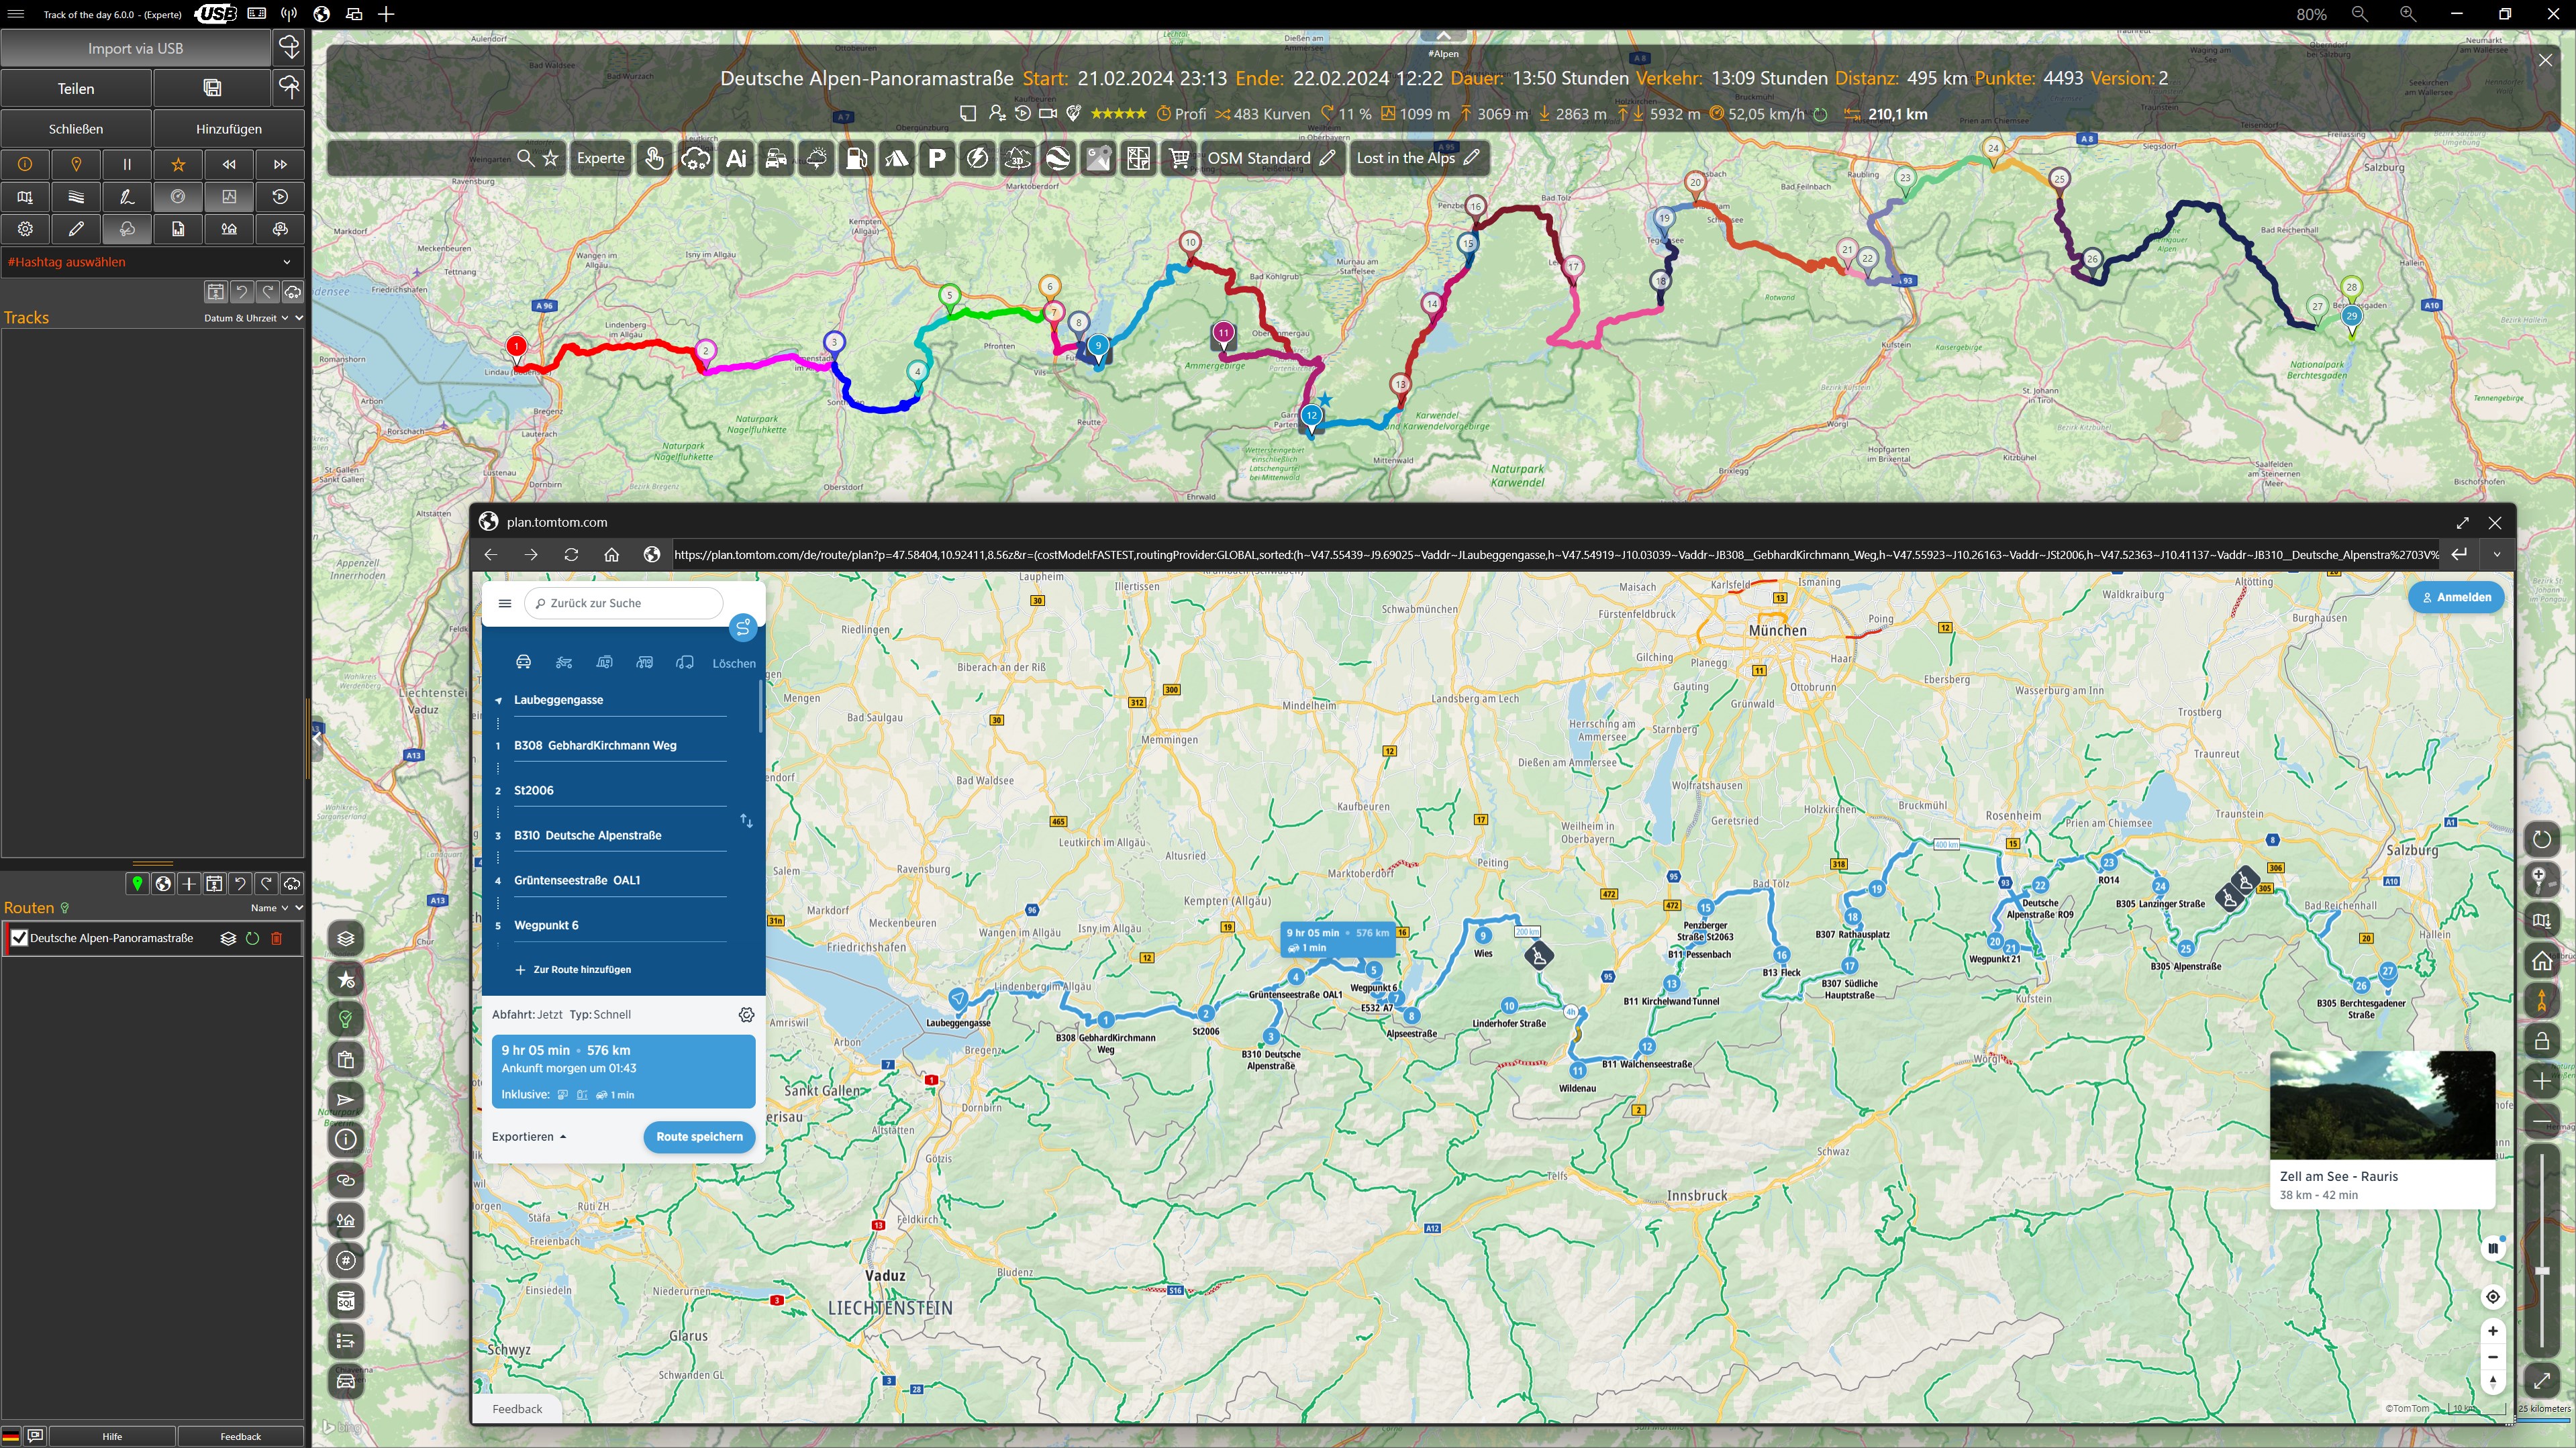Screen dimensions: 2576x1448
Task: Click the speedometer icon in left tool grid
Action: 178,197
